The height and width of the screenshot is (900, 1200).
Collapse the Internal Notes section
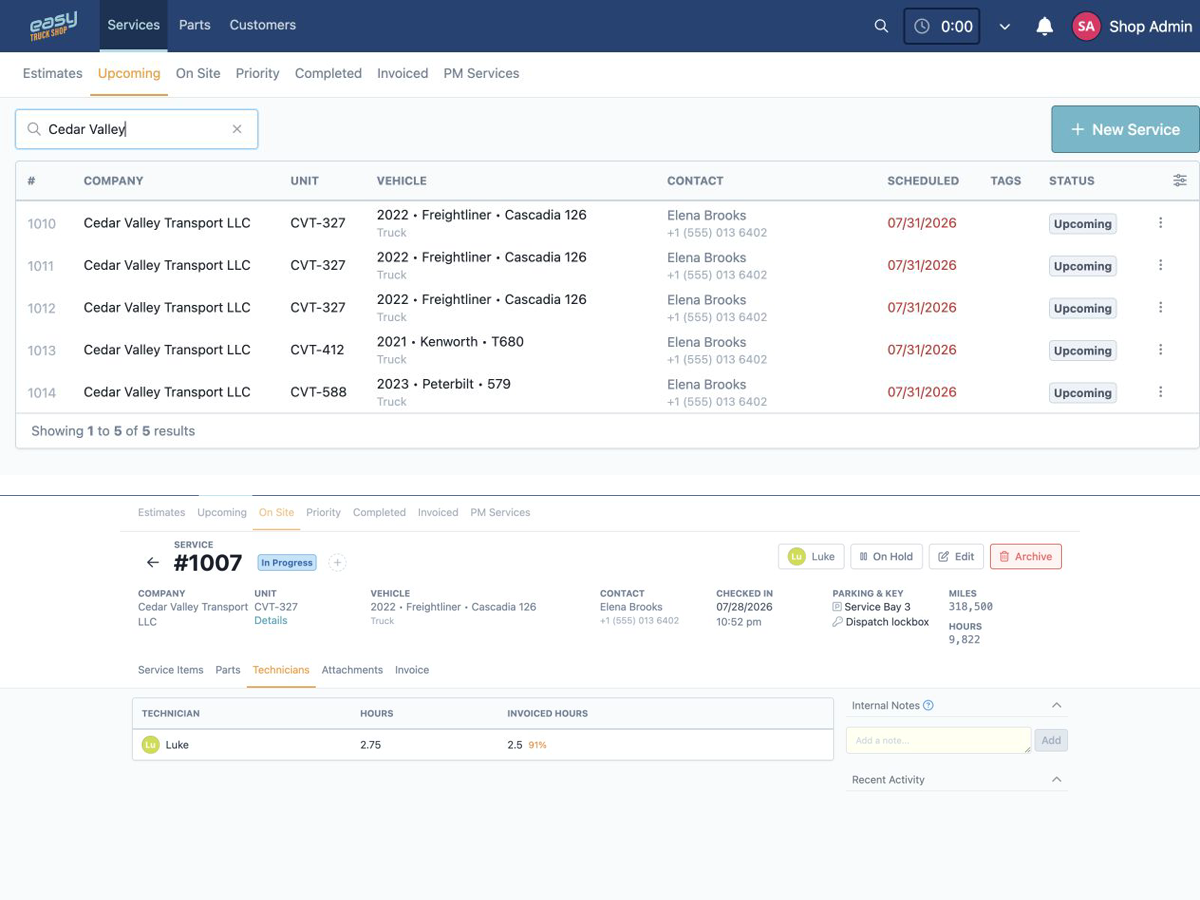point(1056,705)
